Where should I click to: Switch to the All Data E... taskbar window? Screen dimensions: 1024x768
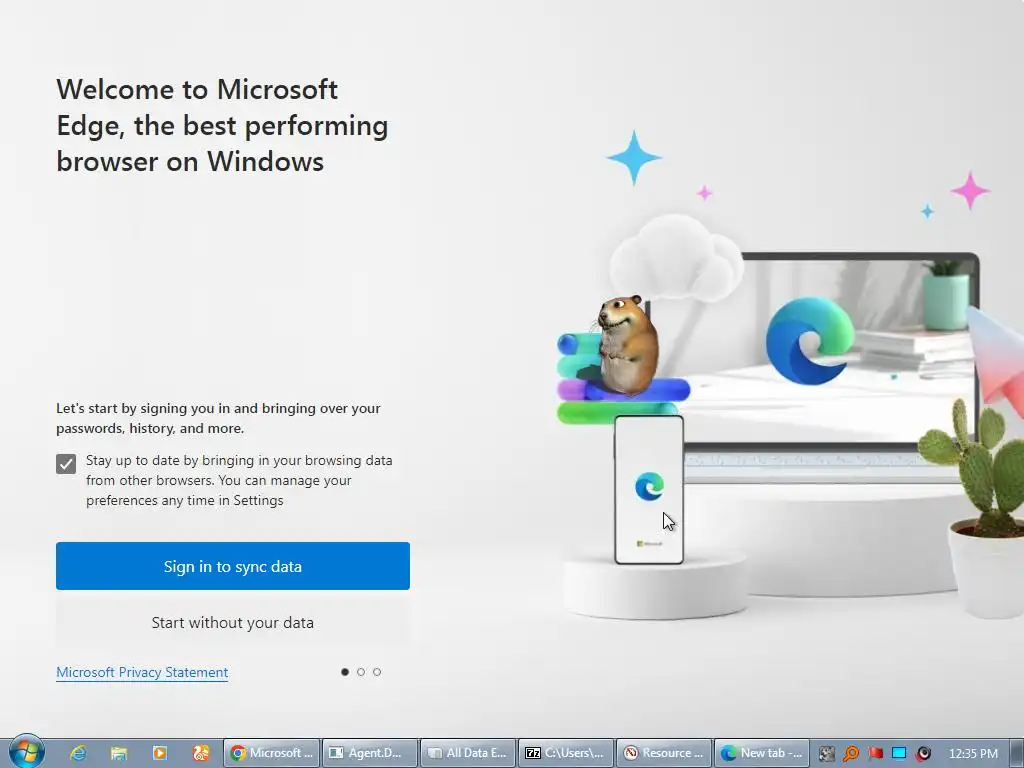pyautogui.click(x=468, y=753)
